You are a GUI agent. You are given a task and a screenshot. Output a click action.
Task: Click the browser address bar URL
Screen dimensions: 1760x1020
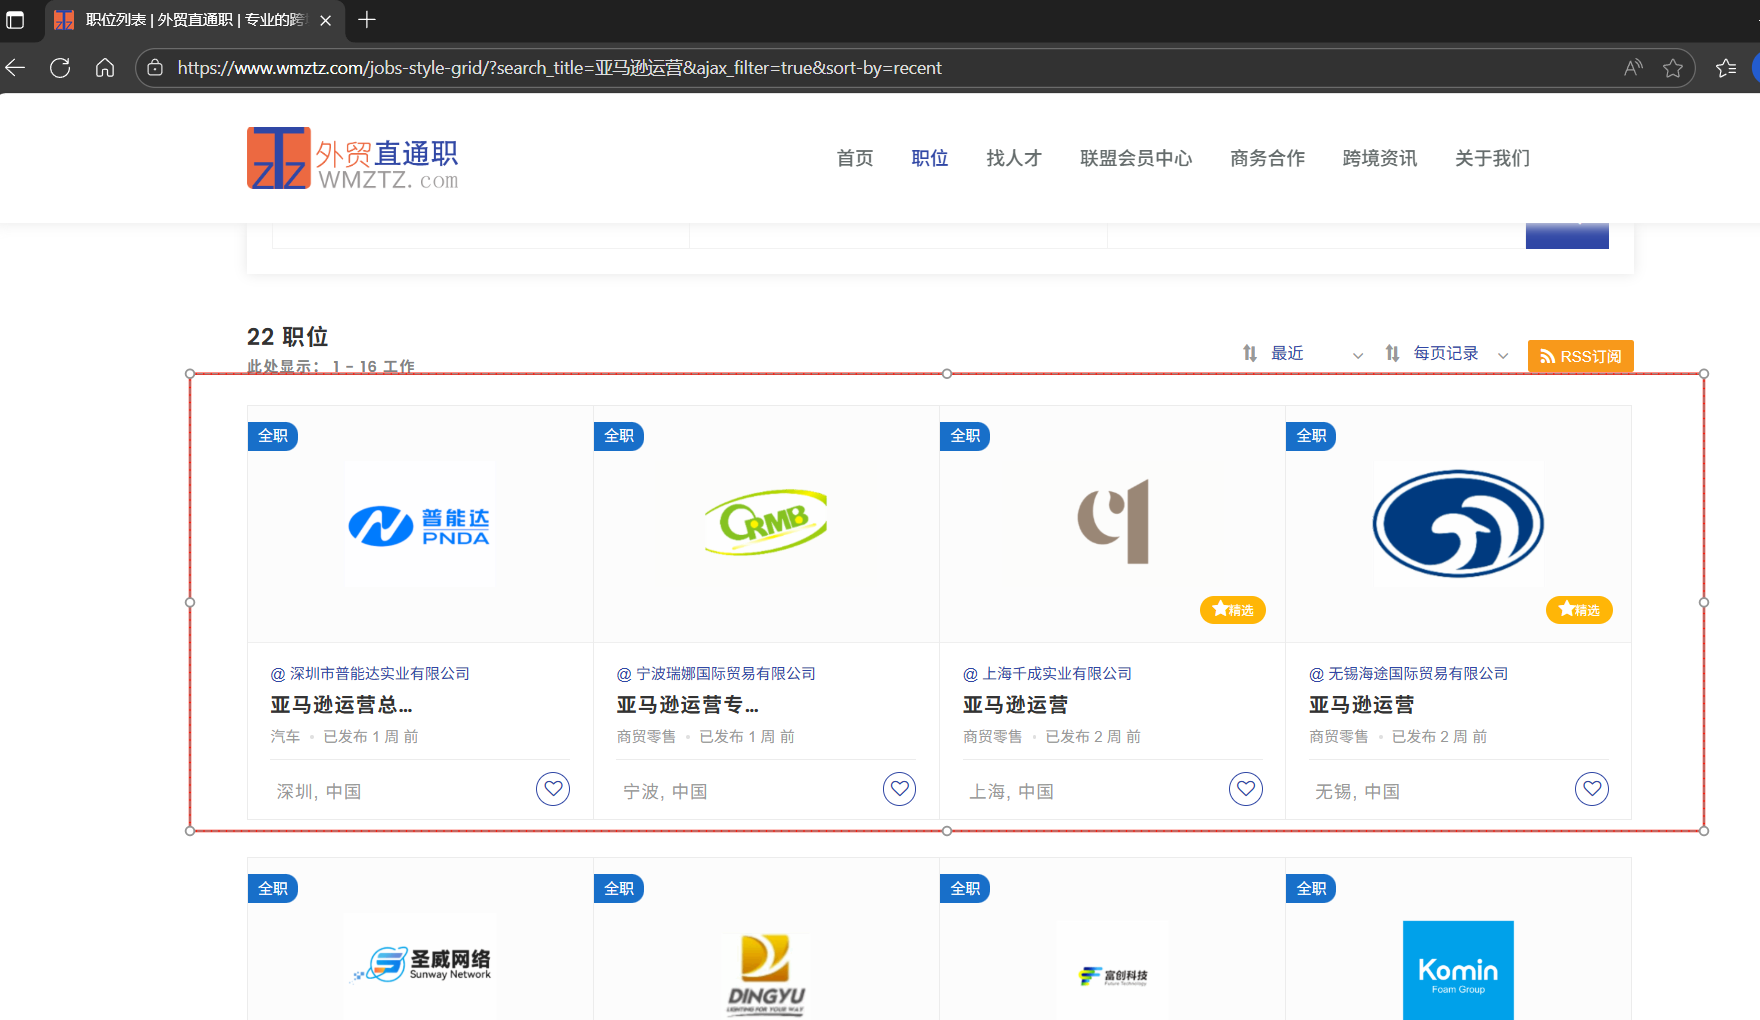560,68
